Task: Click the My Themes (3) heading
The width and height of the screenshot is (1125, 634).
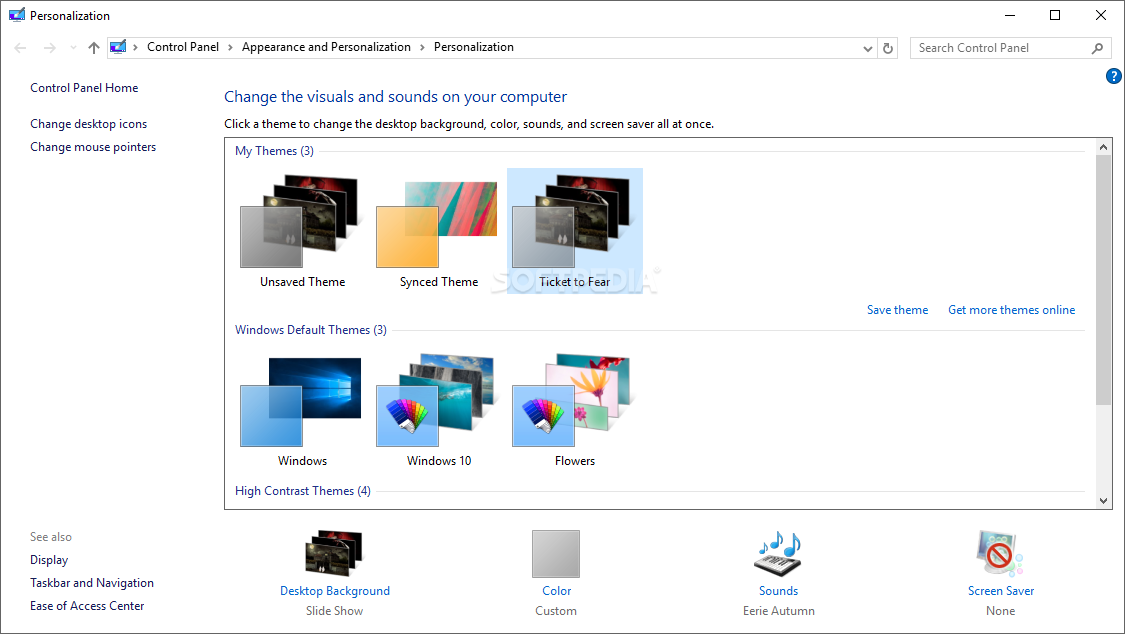Action: [274, 151]
